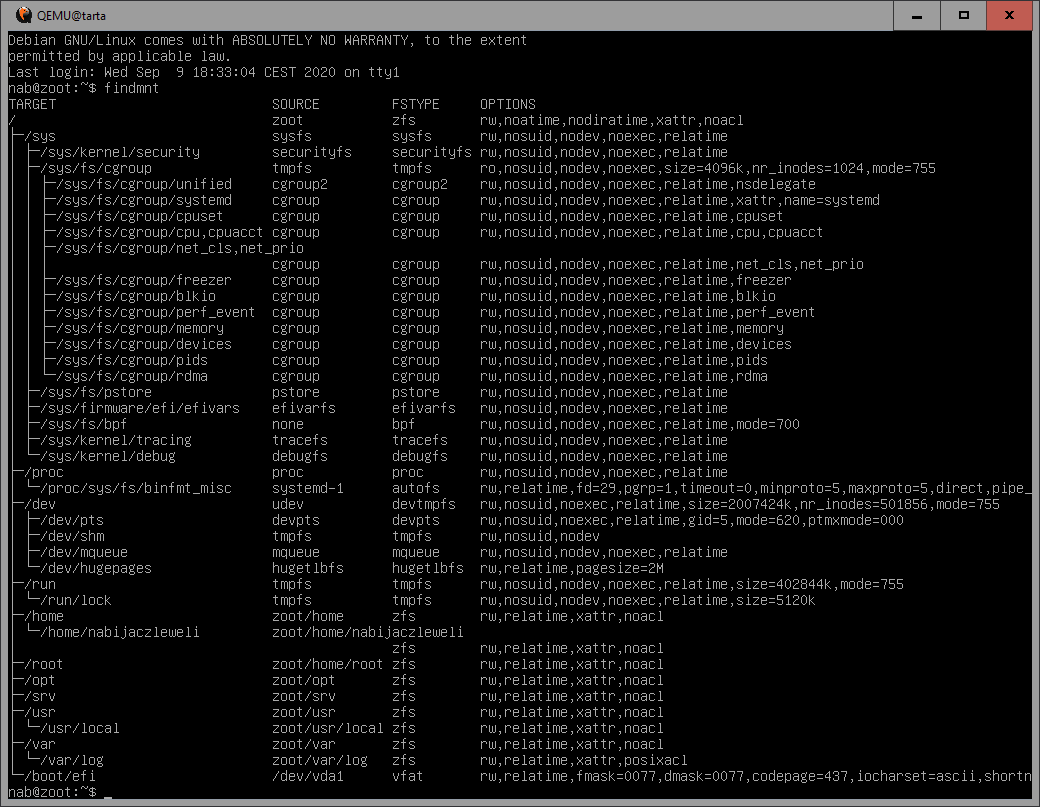Select the /sys/kernel/security mount entry

(120, 152)
